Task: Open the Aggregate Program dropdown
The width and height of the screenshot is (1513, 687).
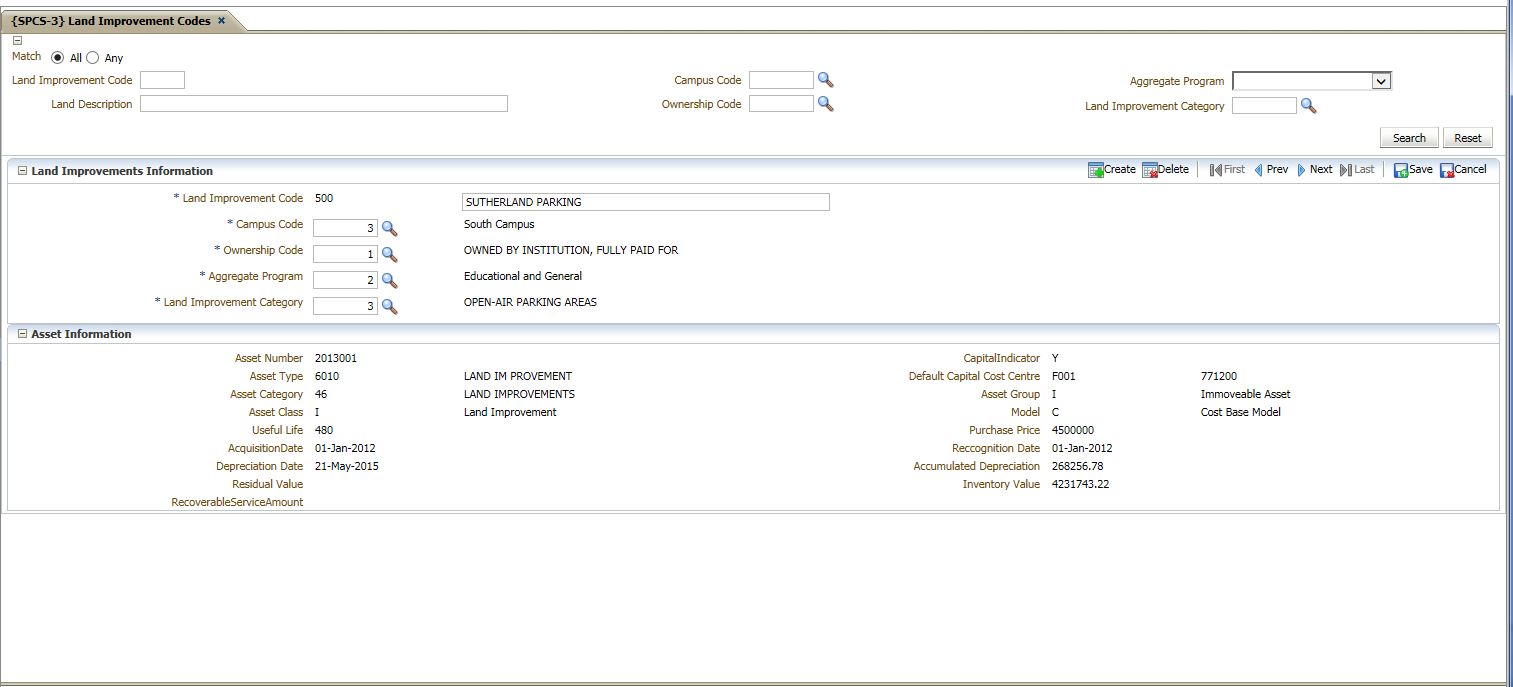Action: pyautogui.click(x=1381, y=82)
